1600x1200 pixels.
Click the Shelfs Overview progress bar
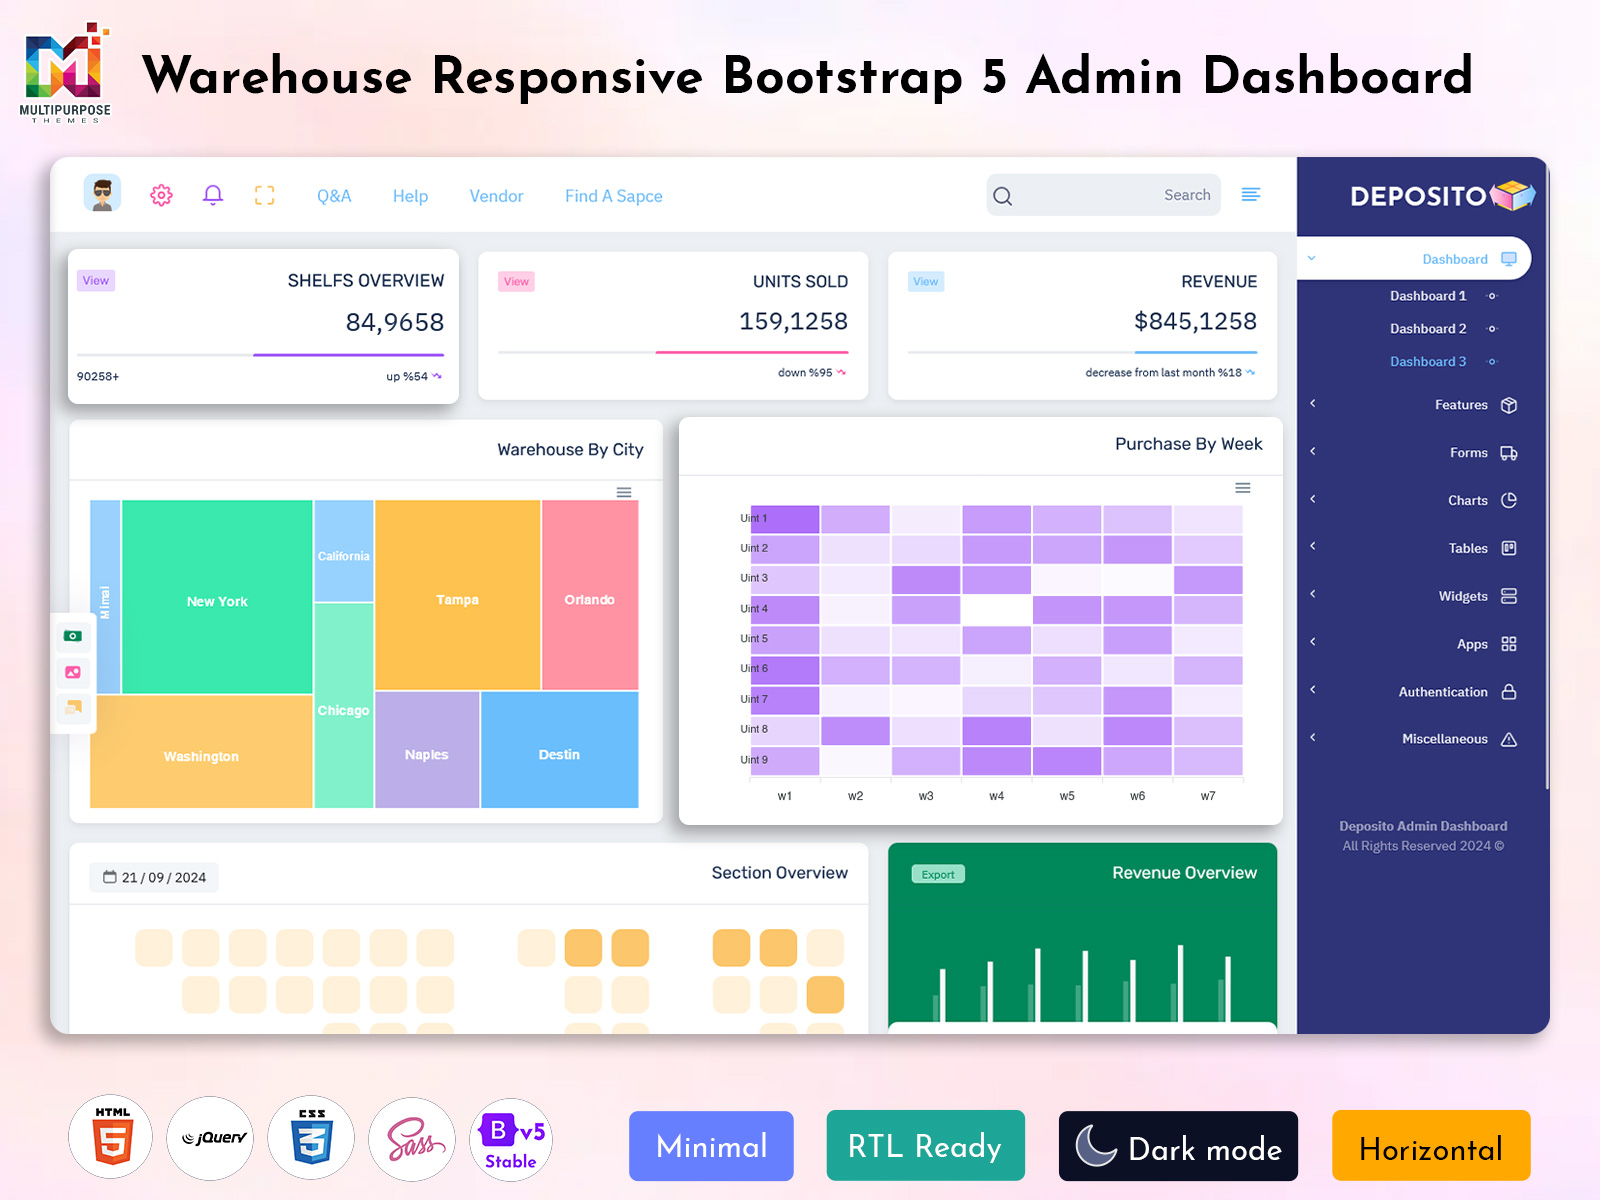pos(260,355)
